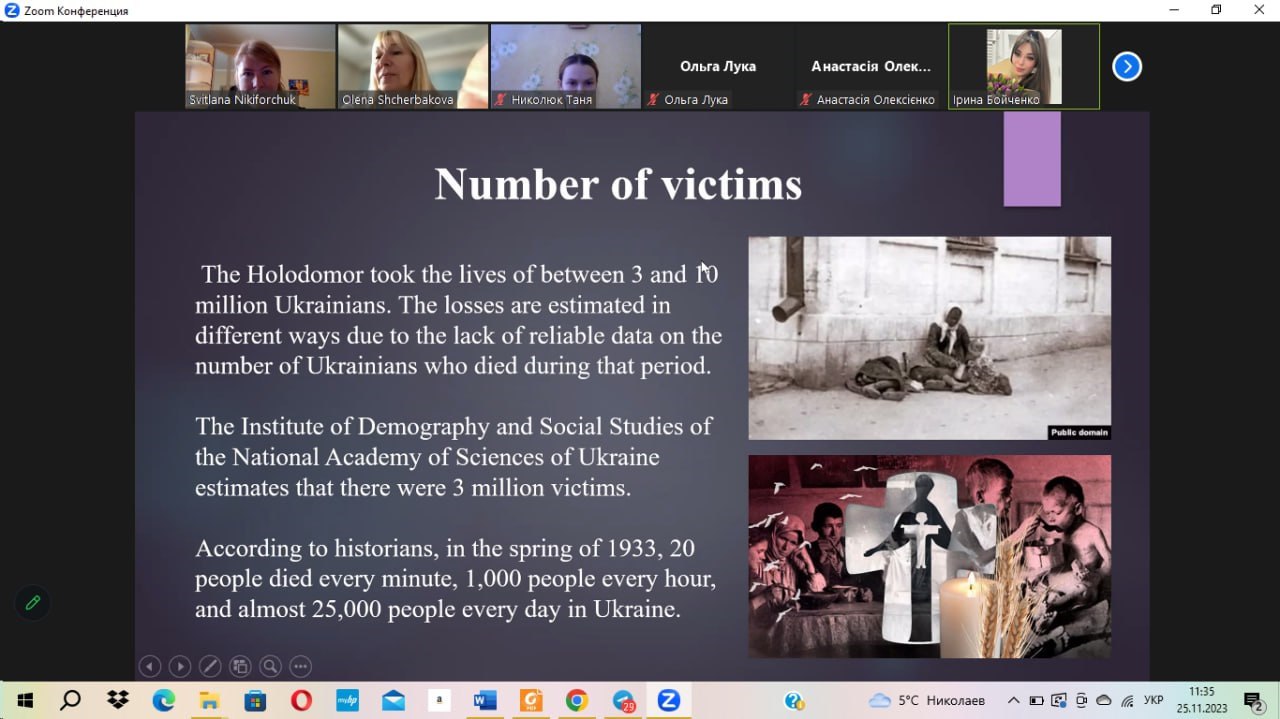Go to previous slide in slideshow controls
The image size is (1280, 719).
click(x=149, y=666)
